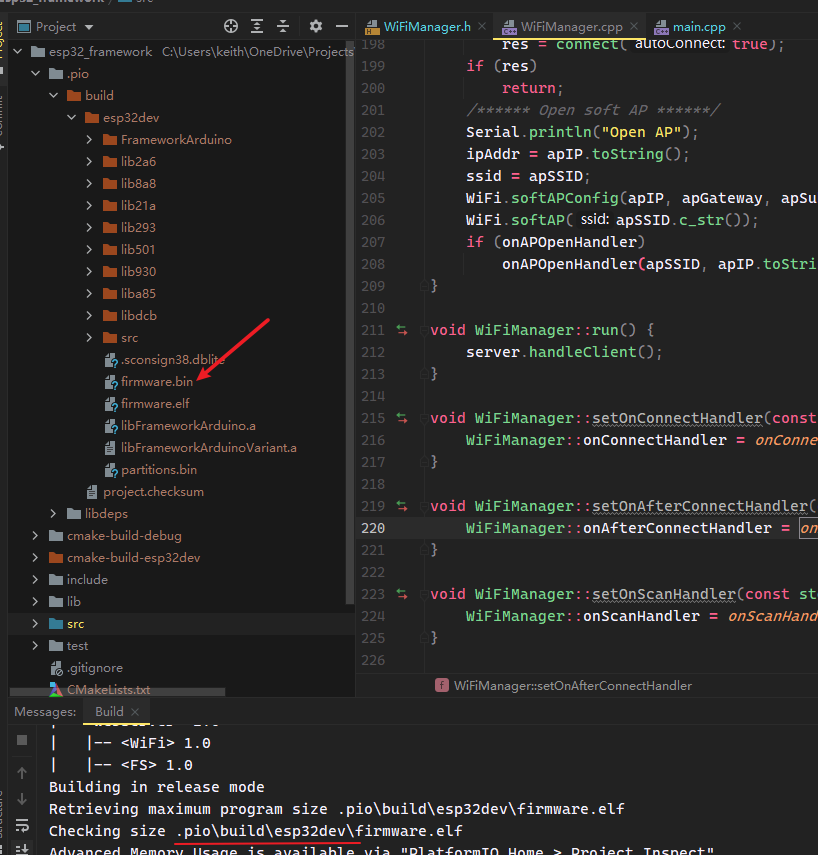
Task: Click gutter navigation icon at line 223
Action: [402, 594]
